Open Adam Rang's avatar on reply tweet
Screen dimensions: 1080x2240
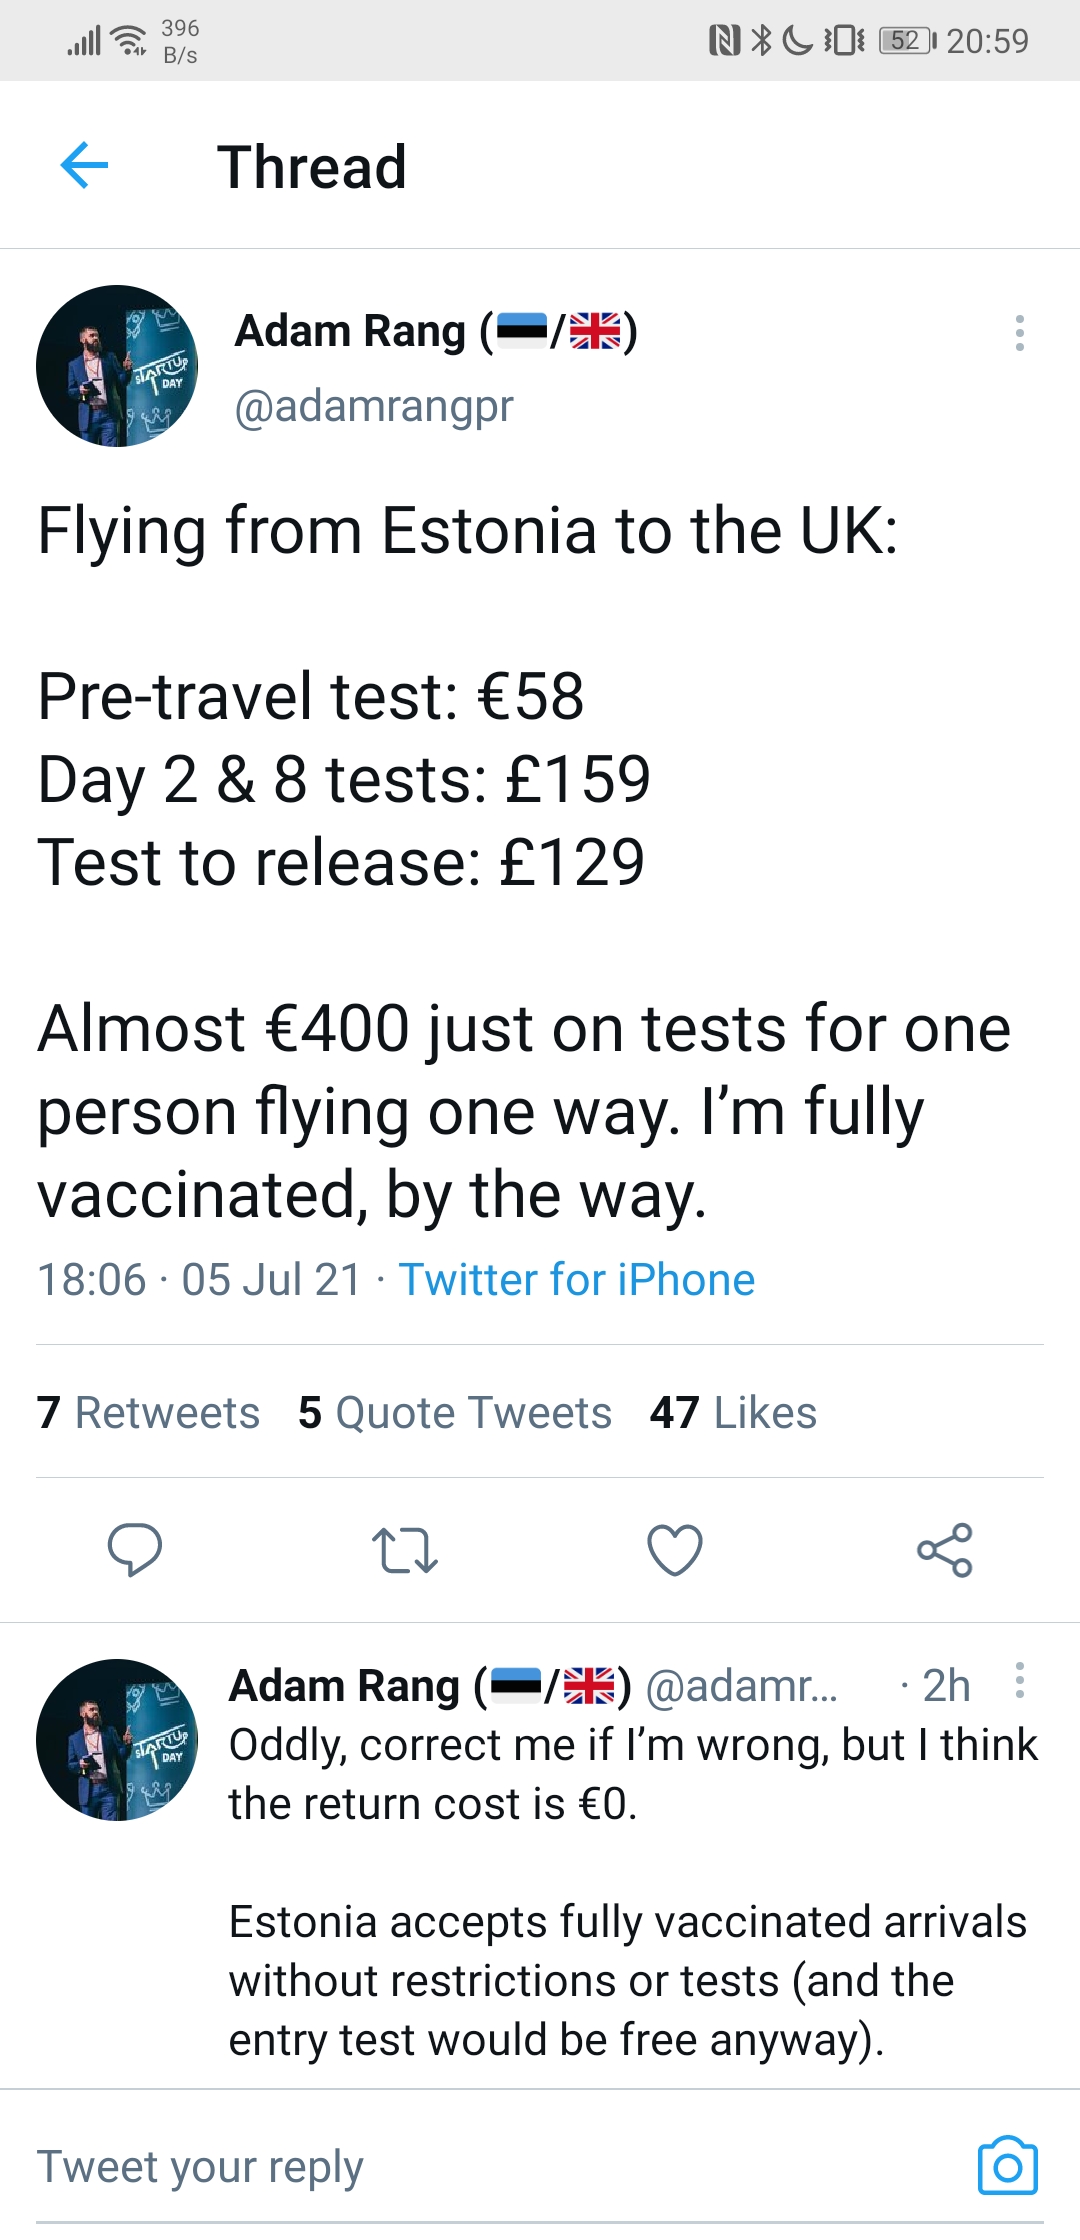point(117,1740)
